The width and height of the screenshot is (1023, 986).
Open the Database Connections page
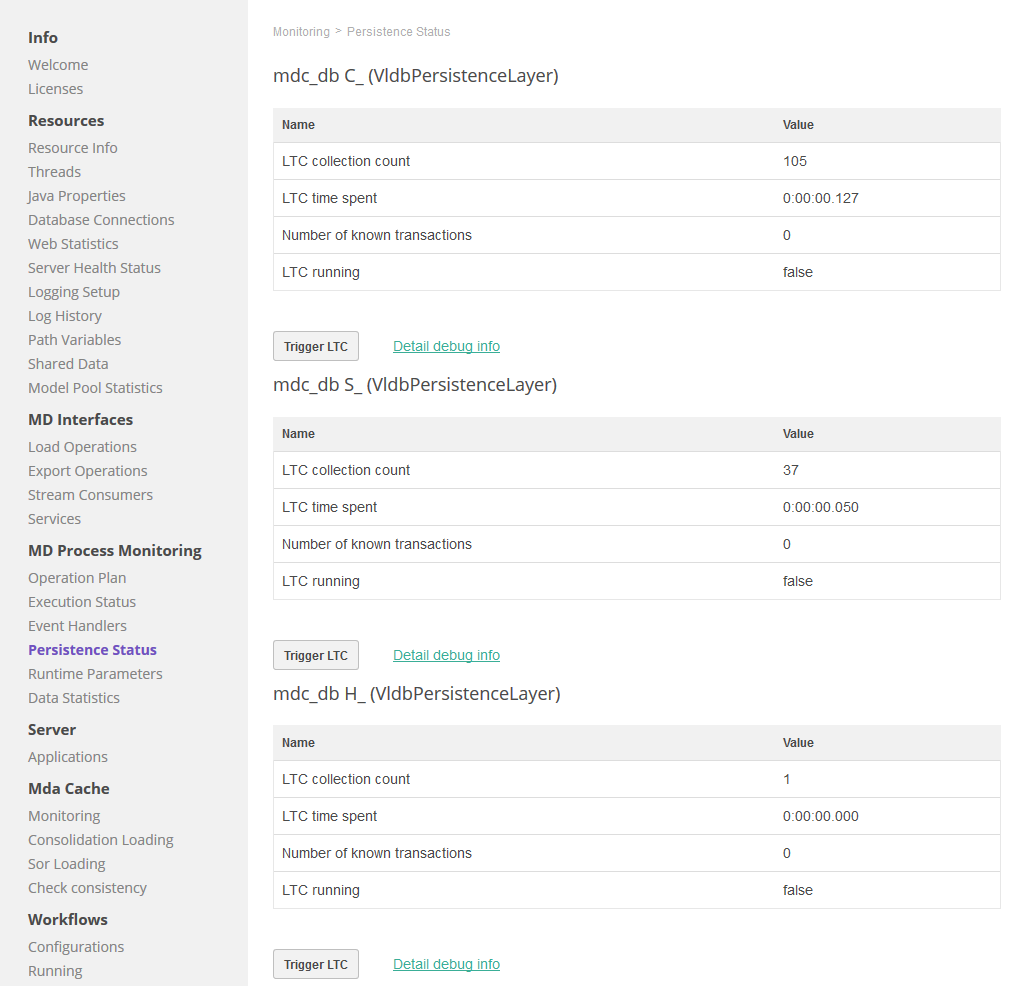pyautogui.click(x=100, y=219)
